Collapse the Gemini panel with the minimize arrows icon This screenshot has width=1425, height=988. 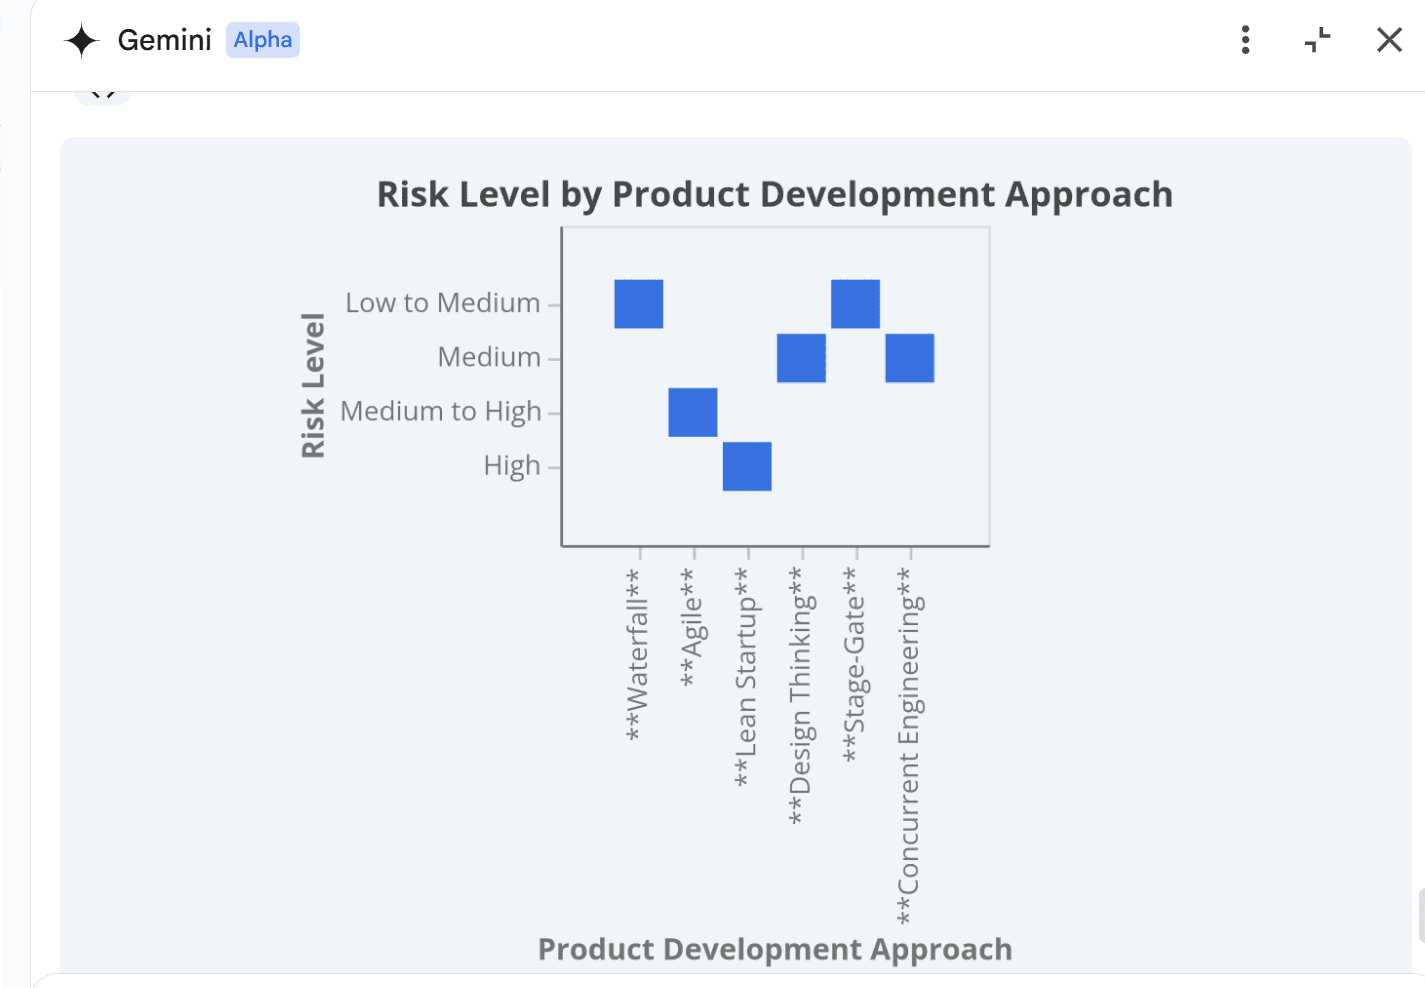tap(1318, 40)
